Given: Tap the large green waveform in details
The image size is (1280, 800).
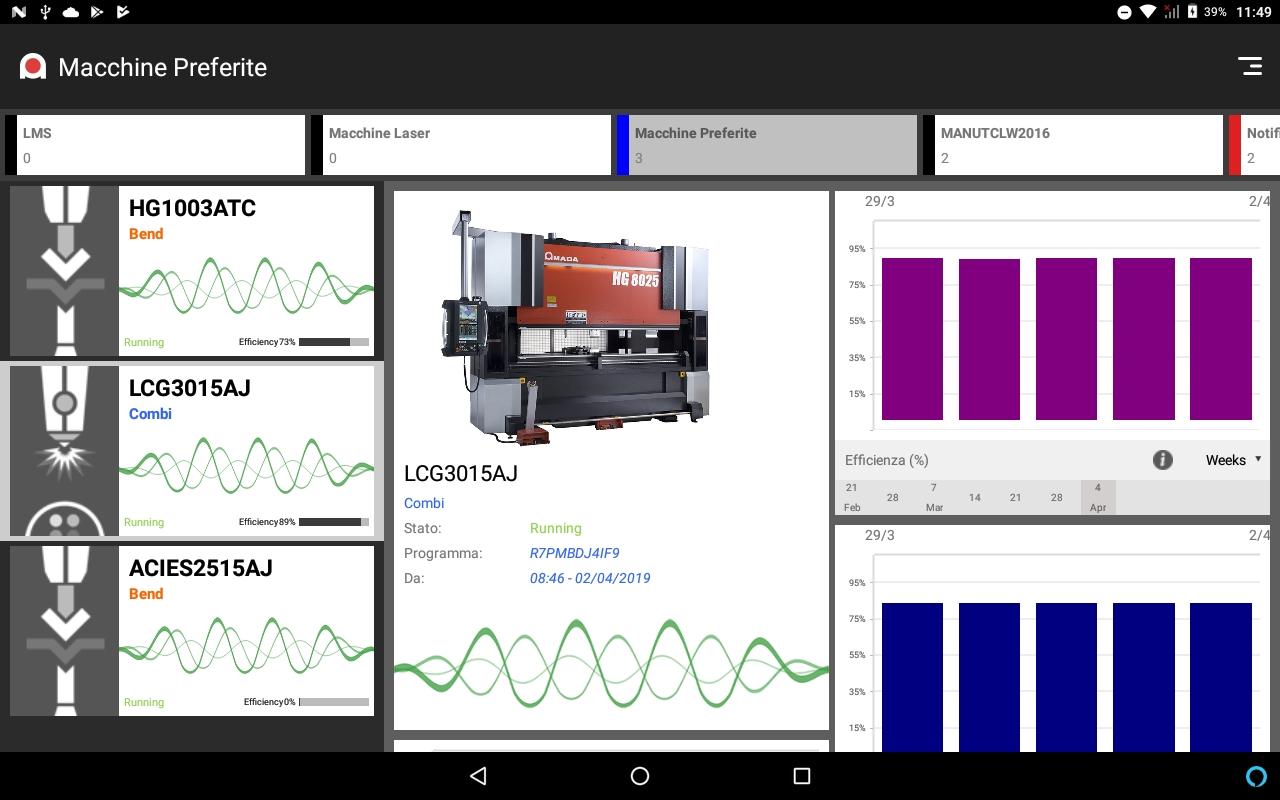Looking at the screenshot, I should [x=611, y=664].
